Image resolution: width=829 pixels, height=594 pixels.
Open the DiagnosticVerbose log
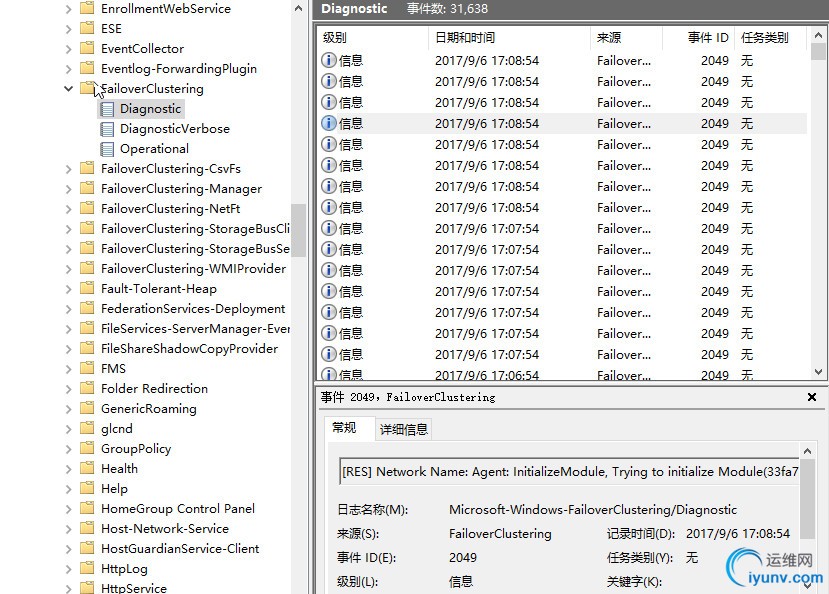tap(174, 129)
